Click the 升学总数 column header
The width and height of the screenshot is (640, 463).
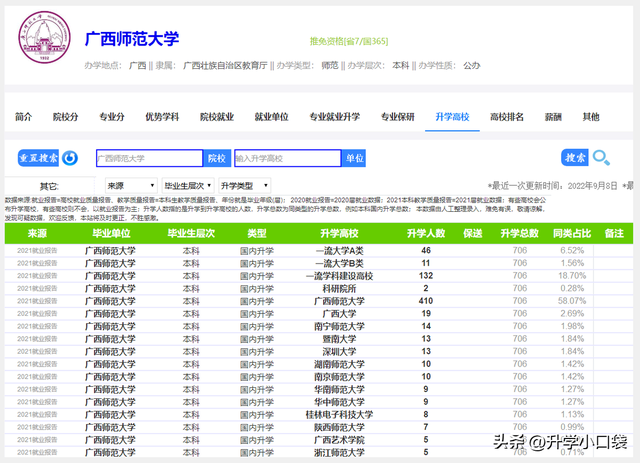coord(520,233)
